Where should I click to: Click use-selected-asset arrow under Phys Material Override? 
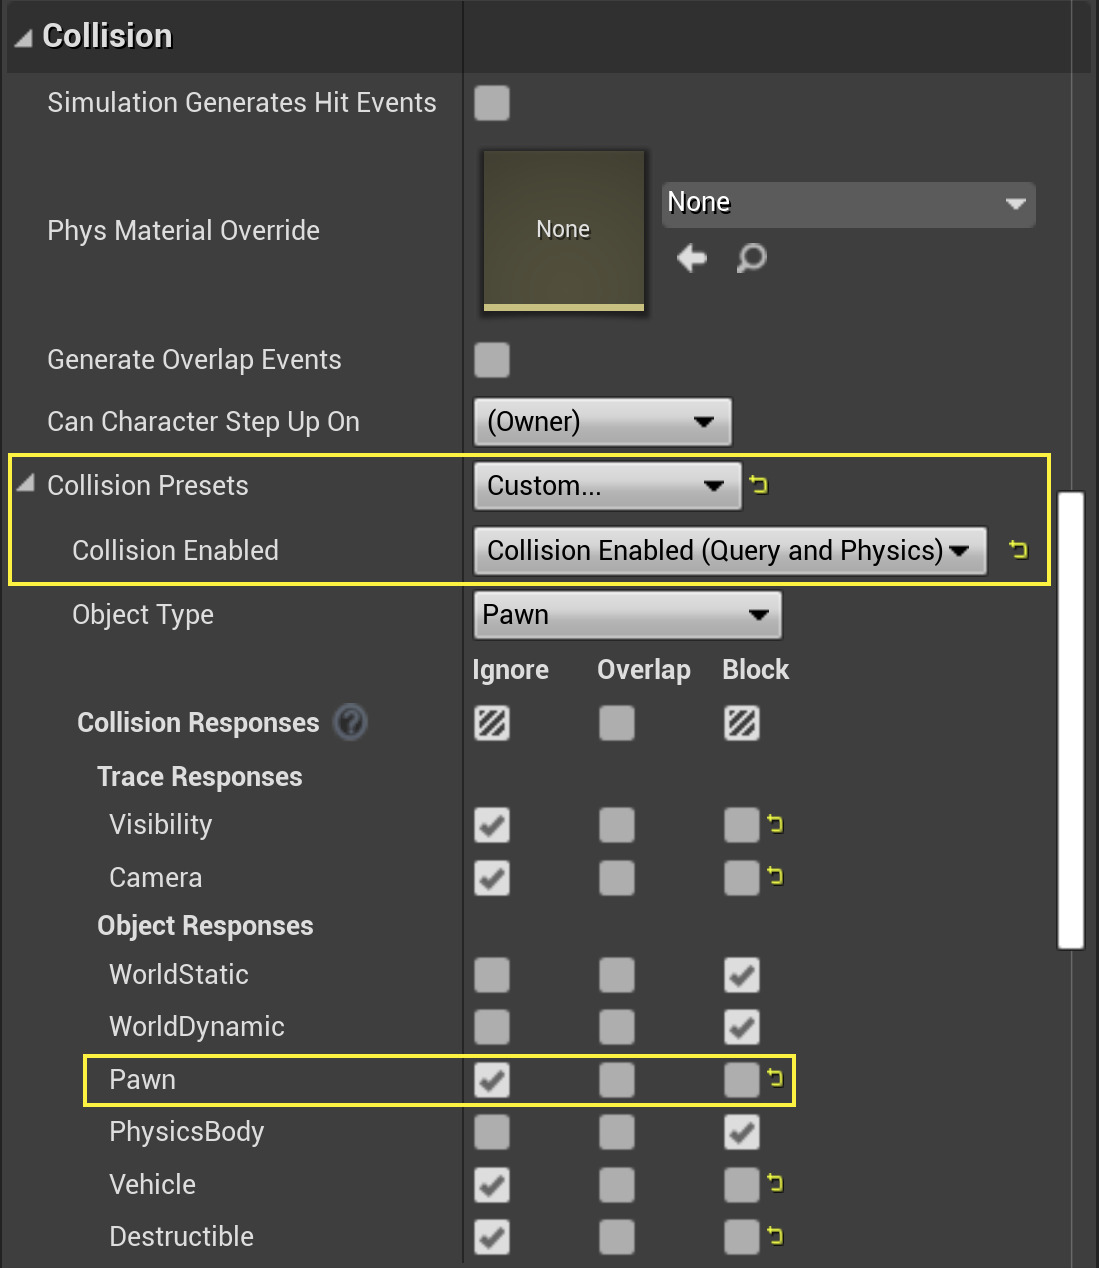[x=692, y=258]
